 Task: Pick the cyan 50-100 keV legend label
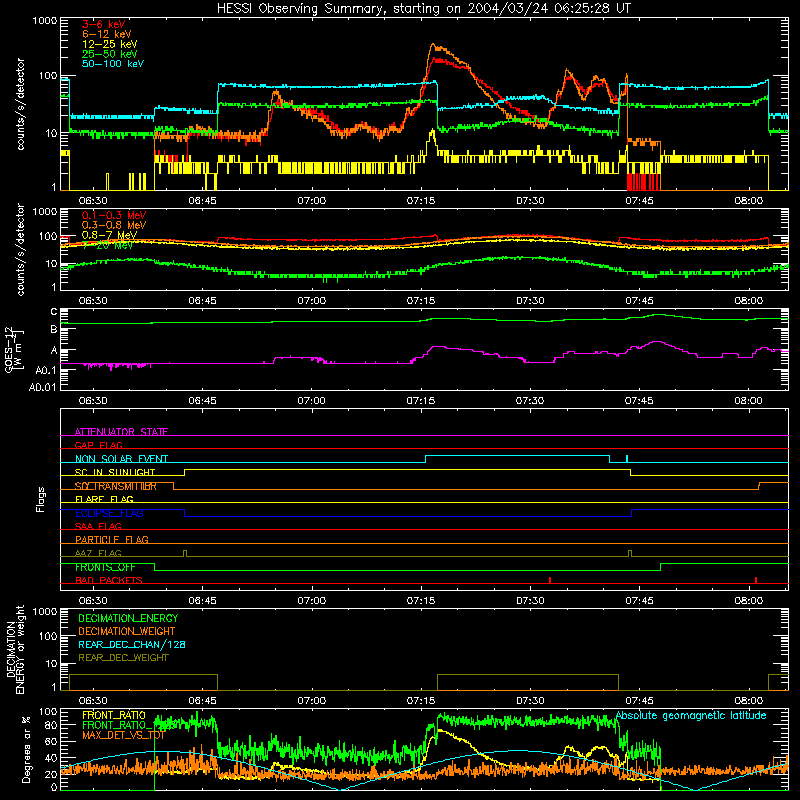click(112, 64)
